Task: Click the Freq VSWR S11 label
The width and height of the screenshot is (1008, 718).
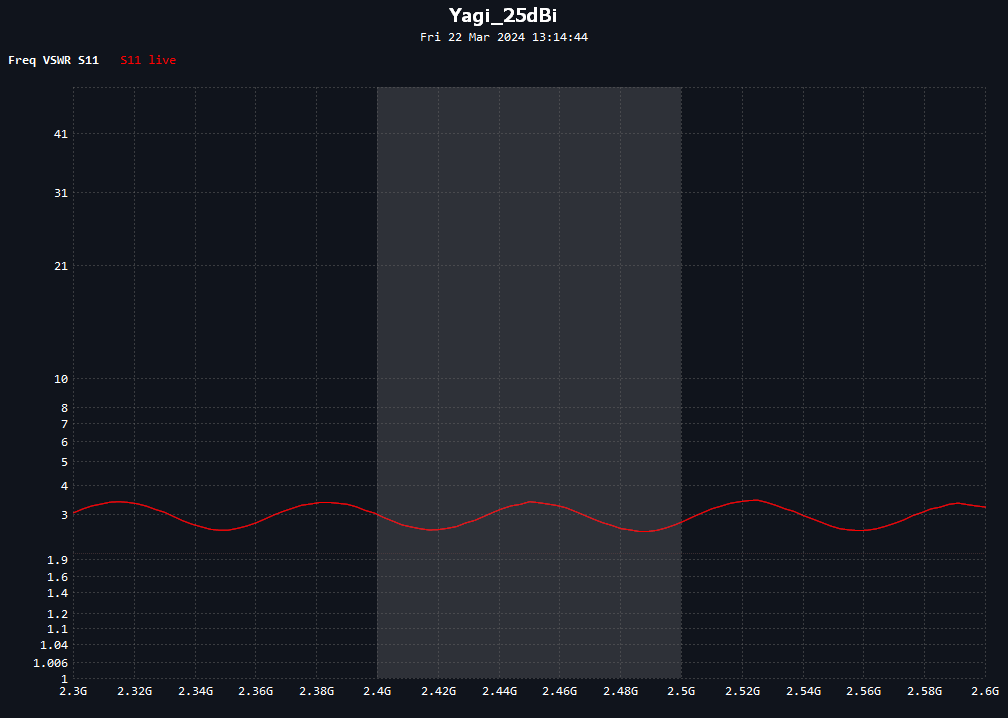Action: (x=53, y=60)
